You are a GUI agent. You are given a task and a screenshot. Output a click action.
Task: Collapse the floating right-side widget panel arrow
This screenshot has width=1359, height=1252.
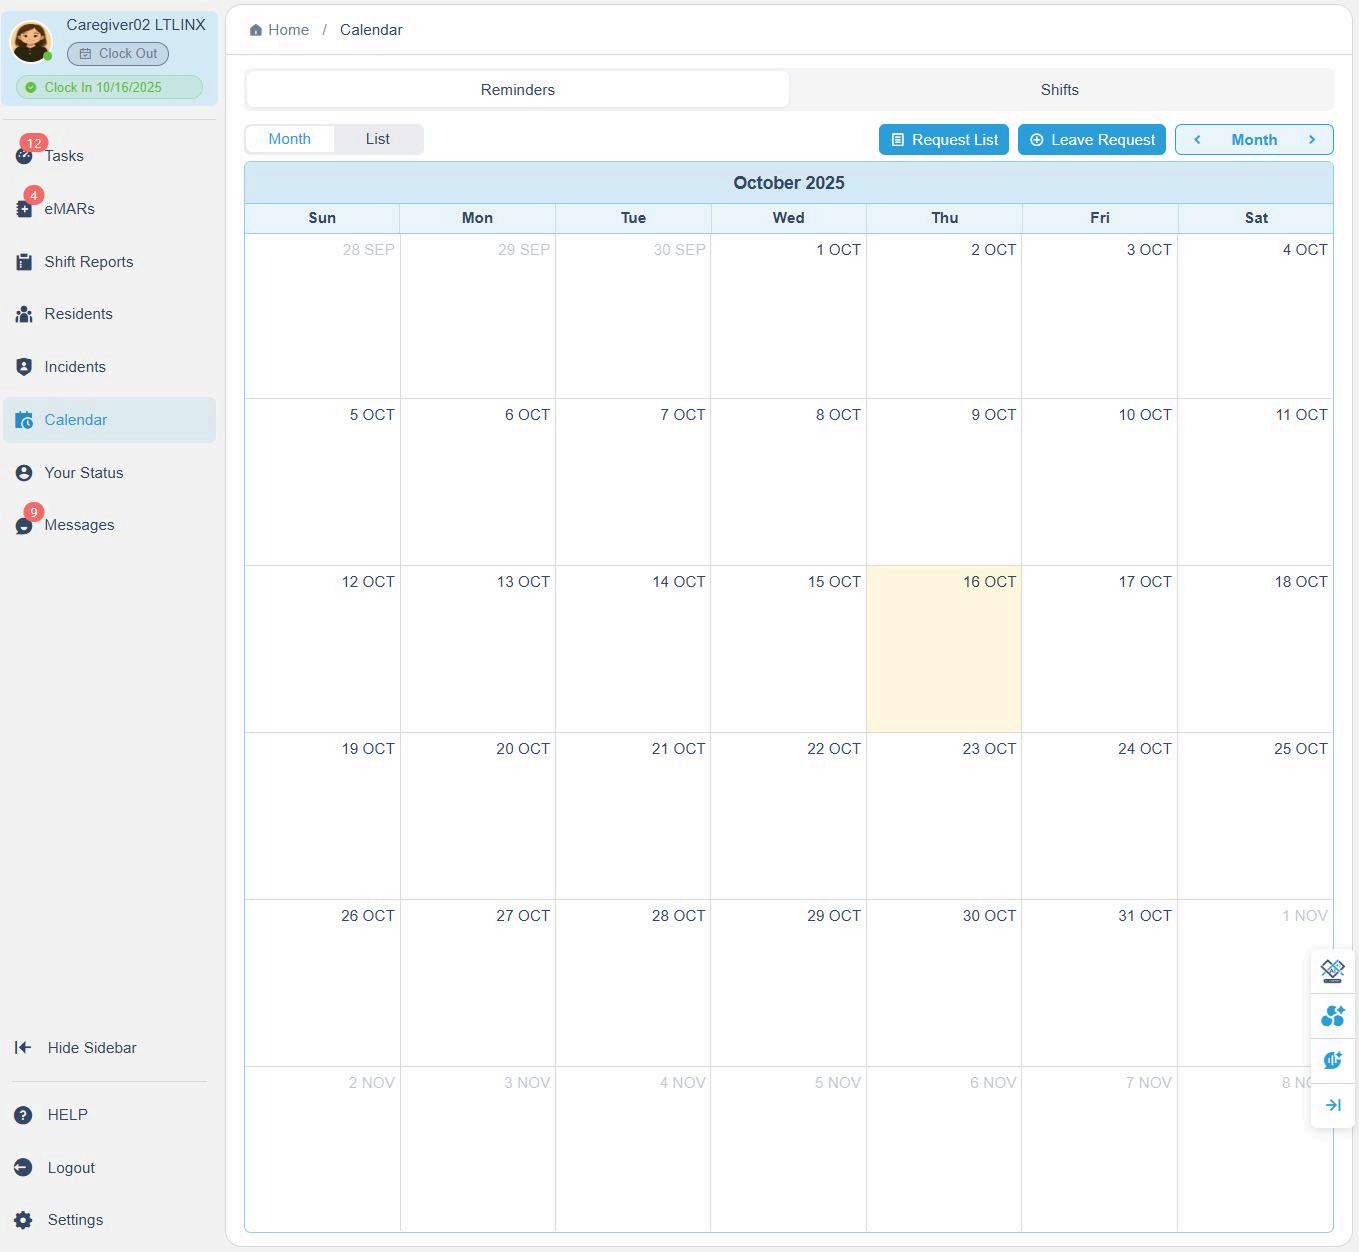pyautogui.click(x=1332, y=1105)
